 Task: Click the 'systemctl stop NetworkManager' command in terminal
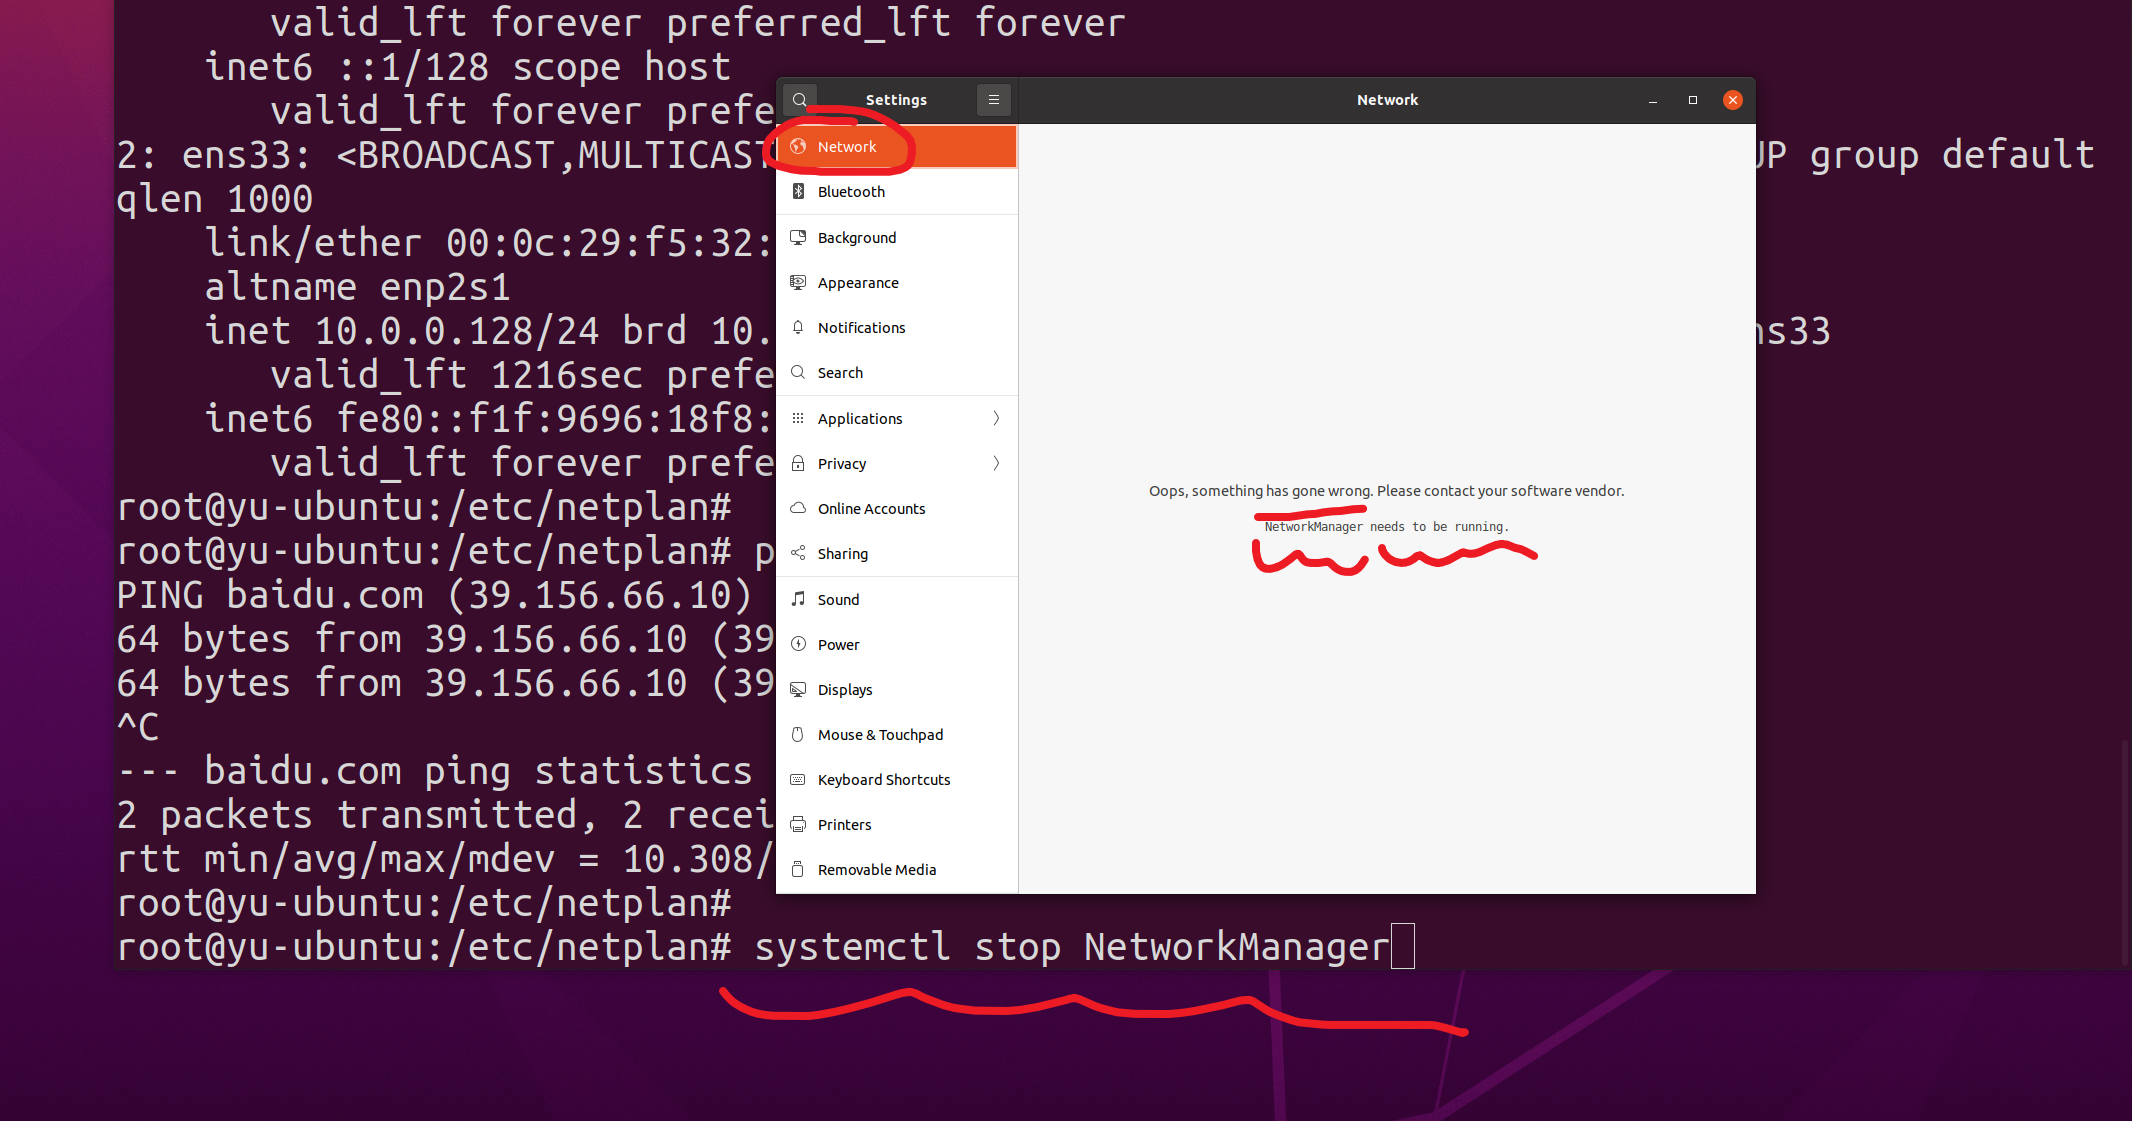(1072, 946)
